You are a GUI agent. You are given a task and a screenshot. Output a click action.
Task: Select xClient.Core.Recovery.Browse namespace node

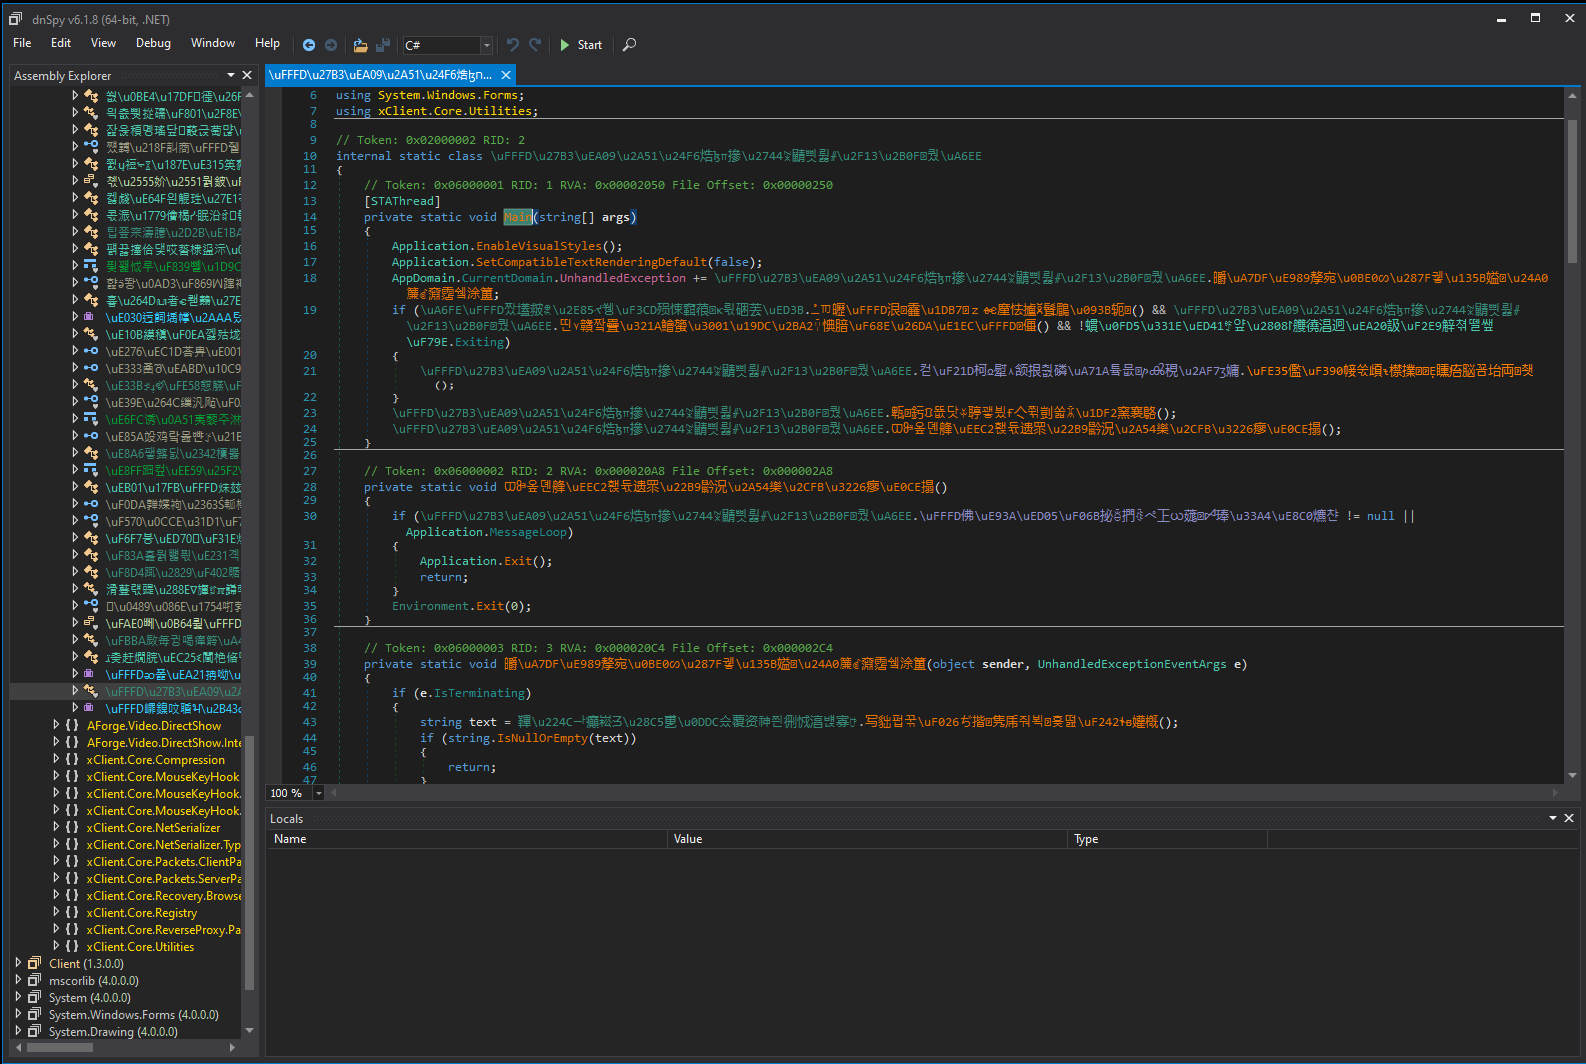(164, 896)
